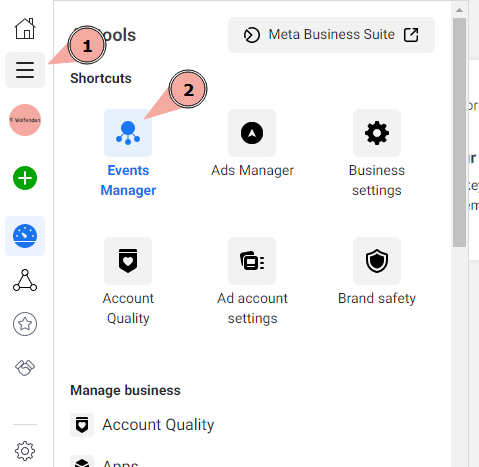This screenshot has height=467, width=479.
Task: Open Meta Business Suite button
Action: click(x=331, y=35)
